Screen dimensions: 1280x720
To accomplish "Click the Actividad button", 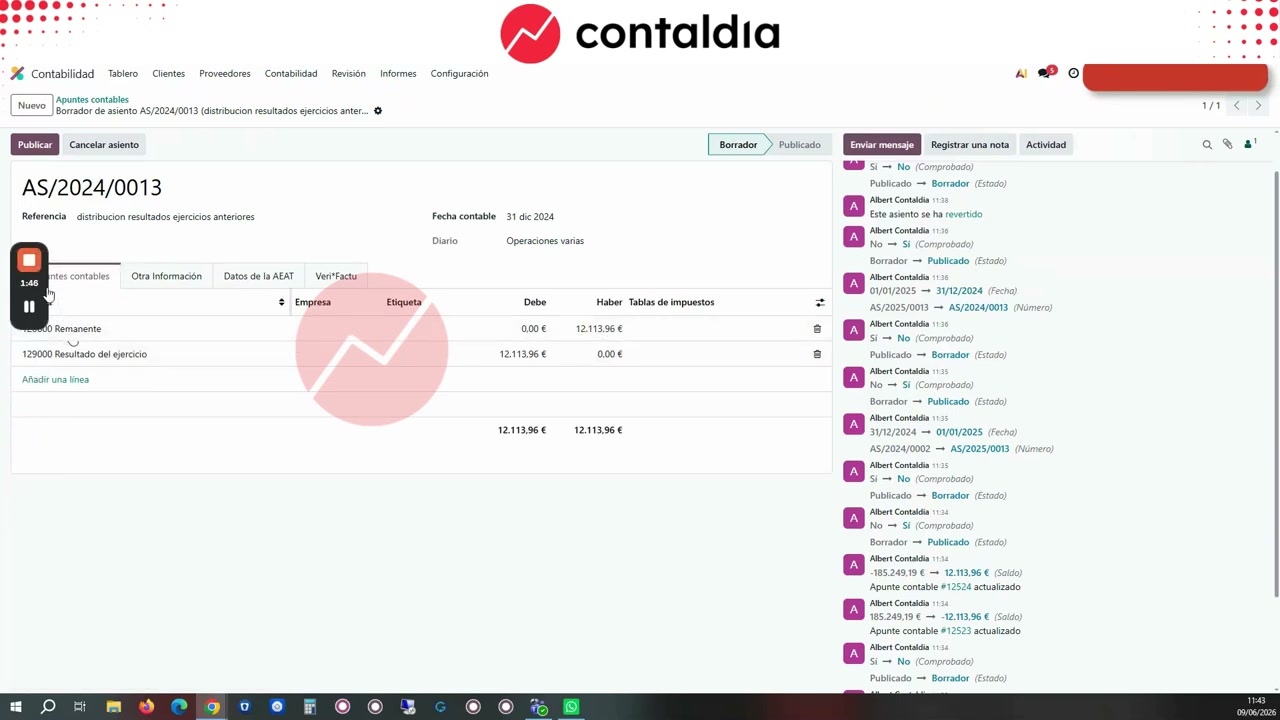I will [1046, 145].
